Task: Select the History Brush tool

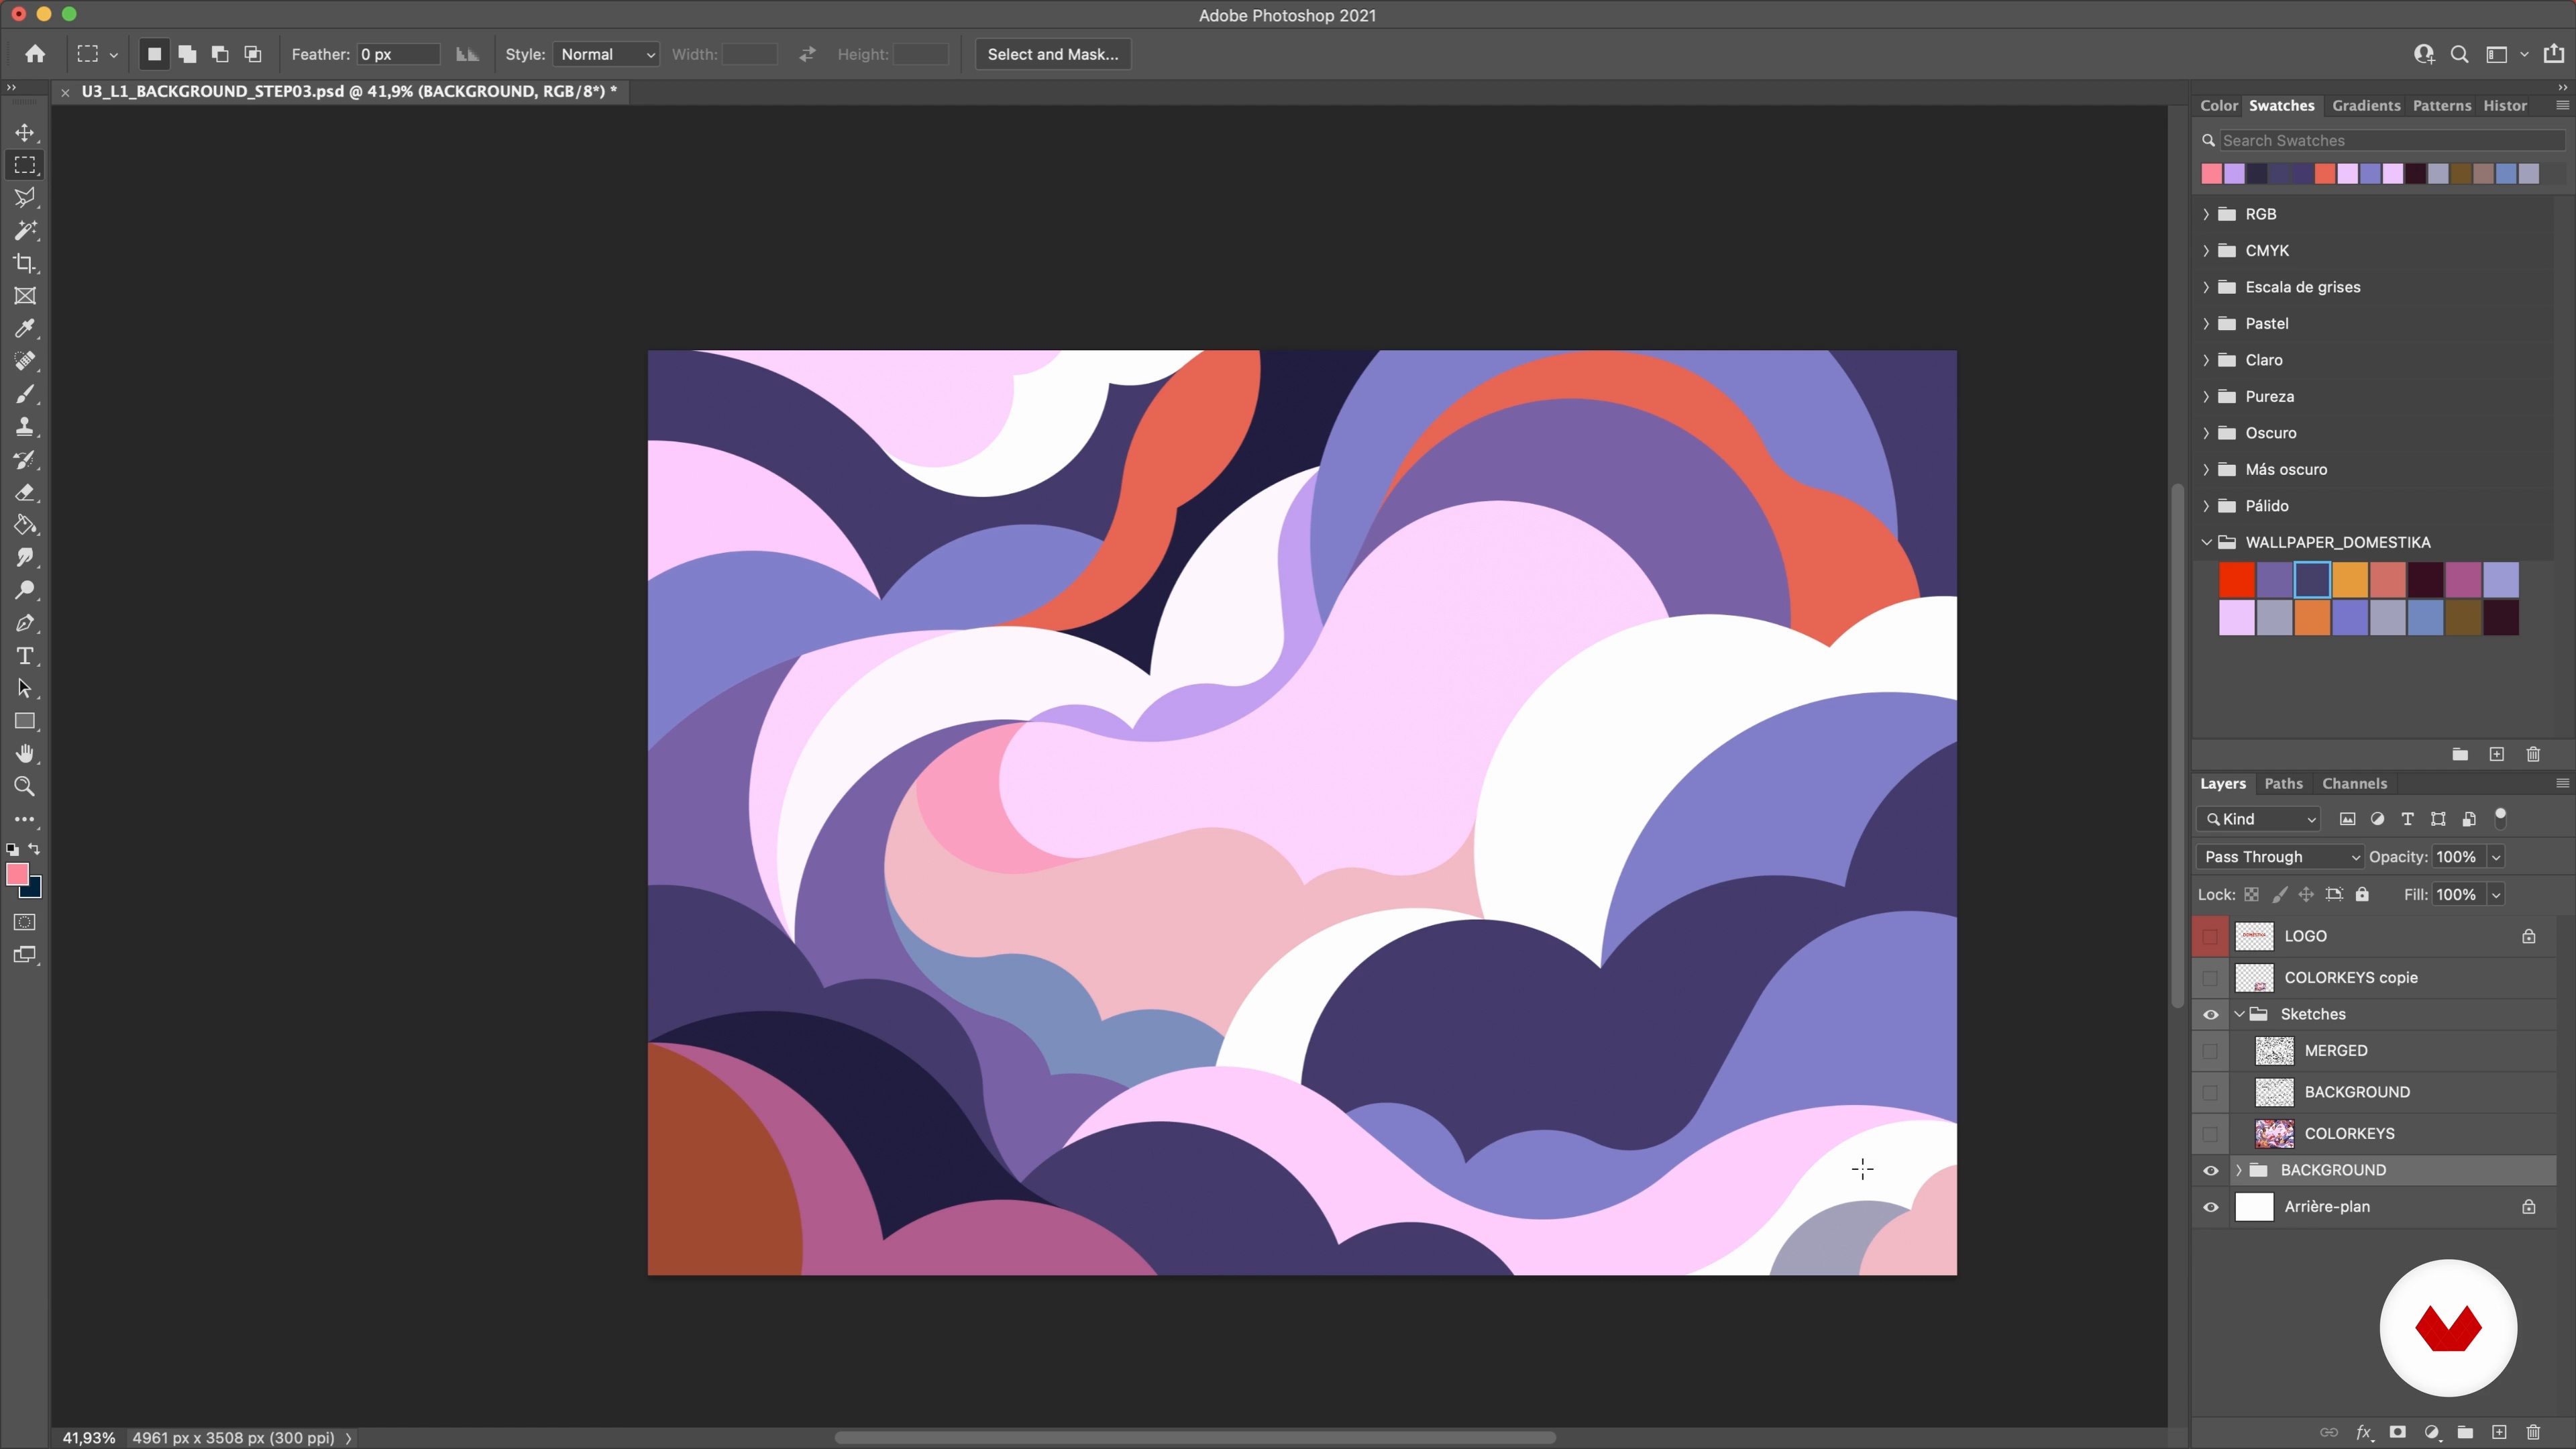Action: pos(25,460)
